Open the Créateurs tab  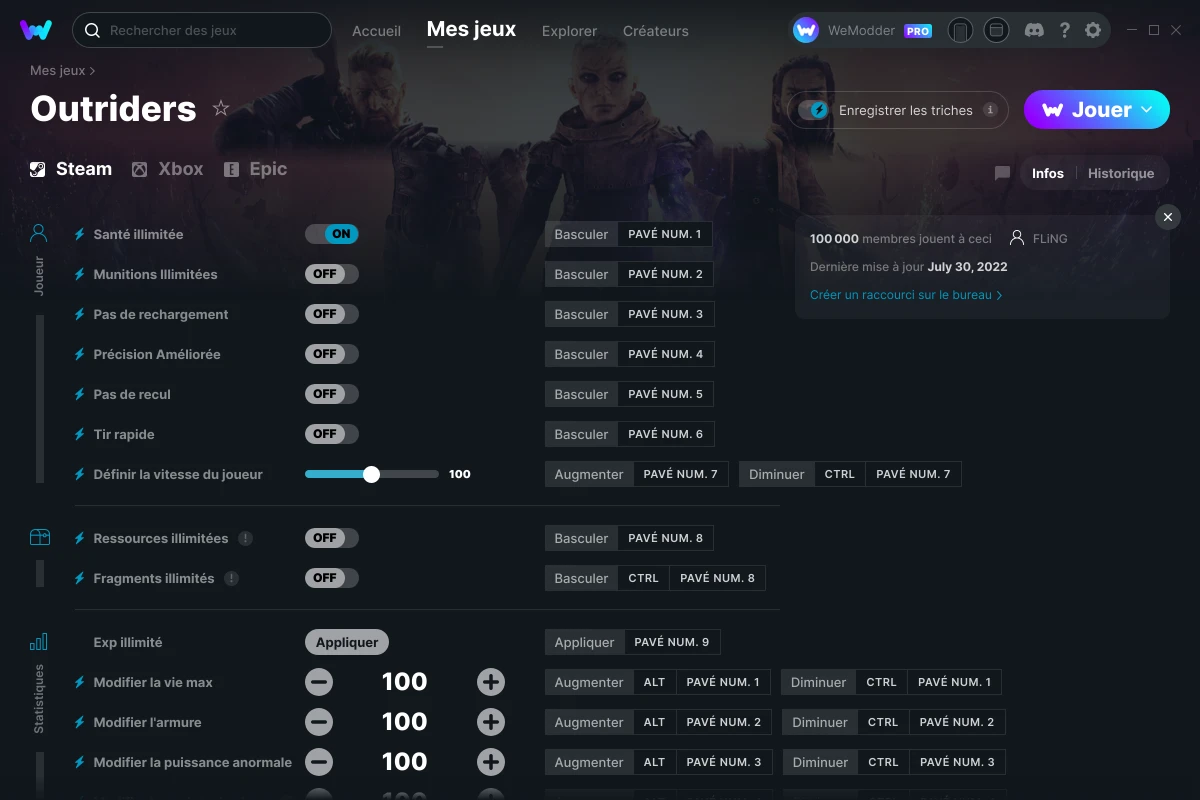(x=655, y=31)
